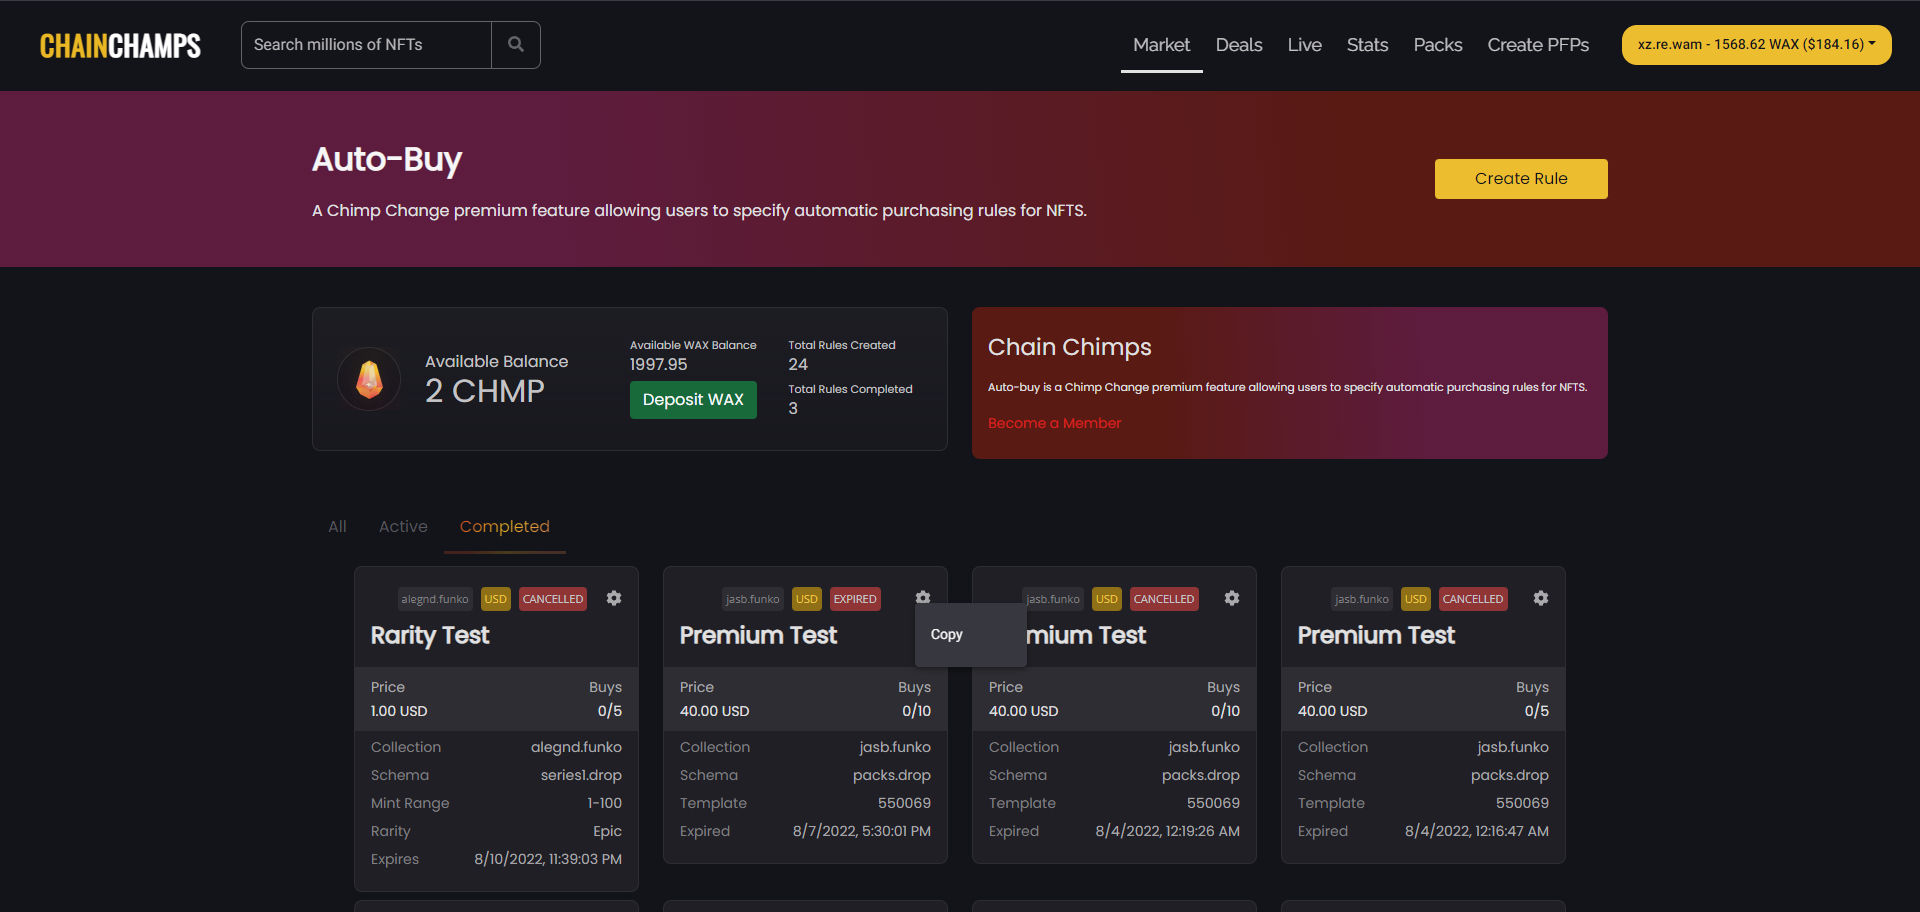Open gear settings on Rarity Test card
The image size is (1920, 912).
tap(614, 598)
